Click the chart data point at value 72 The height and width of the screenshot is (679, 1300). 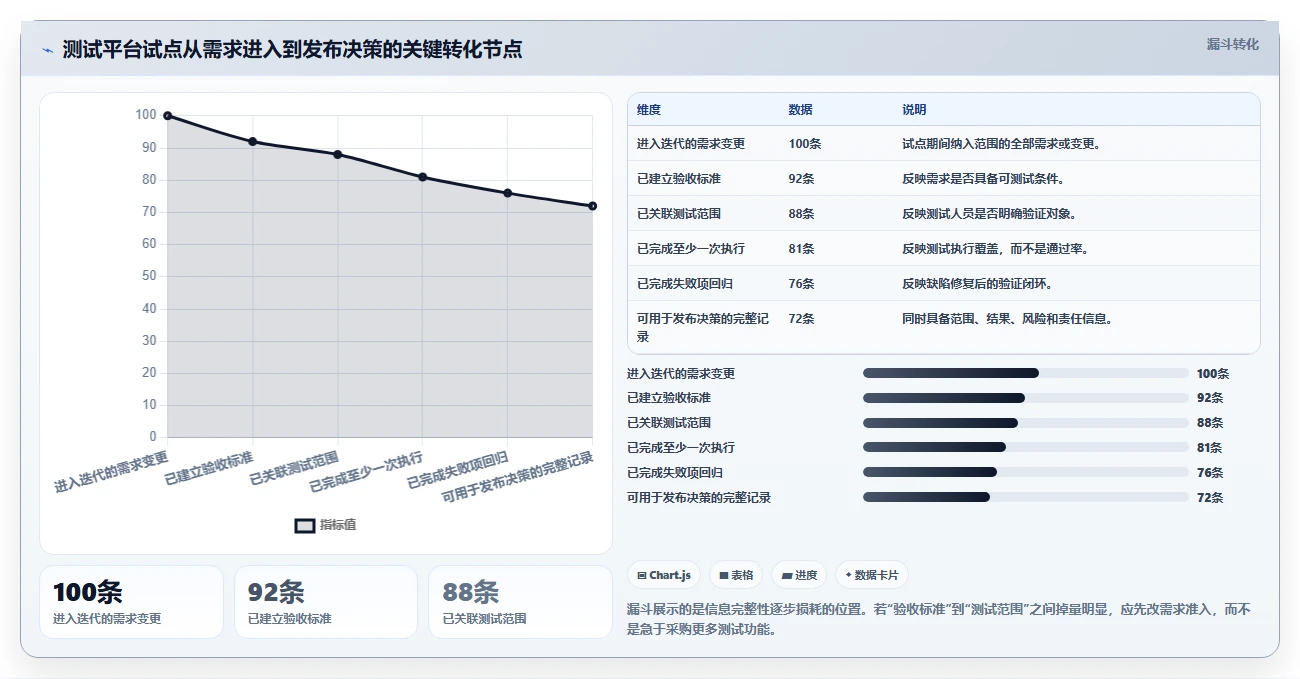(x=592, y=206)
